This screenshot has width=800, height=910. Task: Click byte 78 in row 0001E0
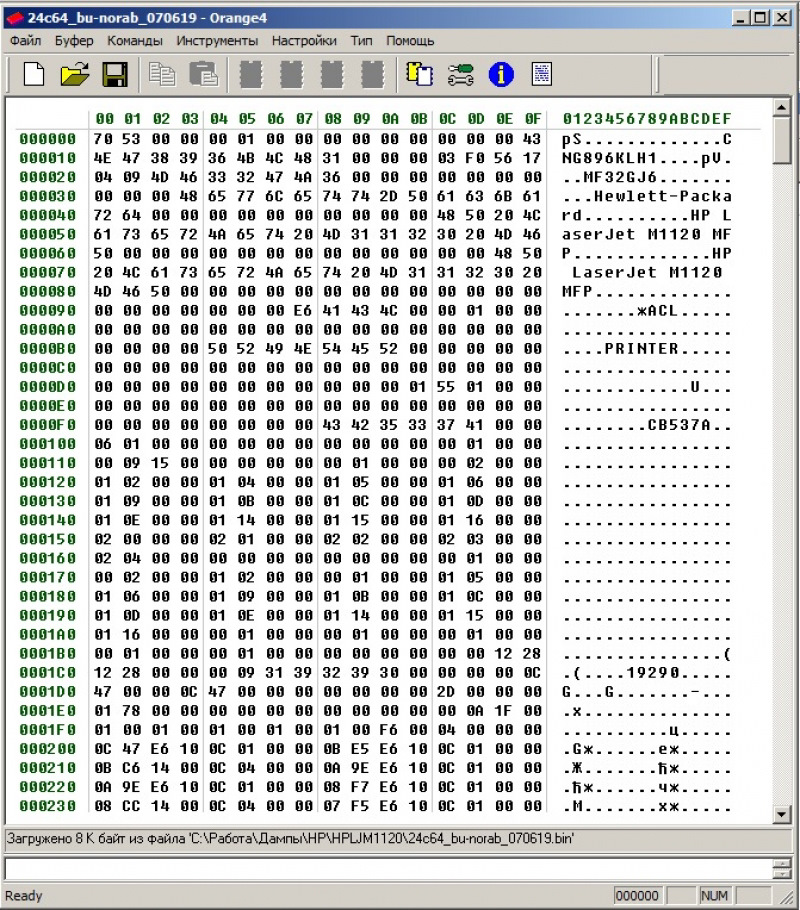point(131,711)
